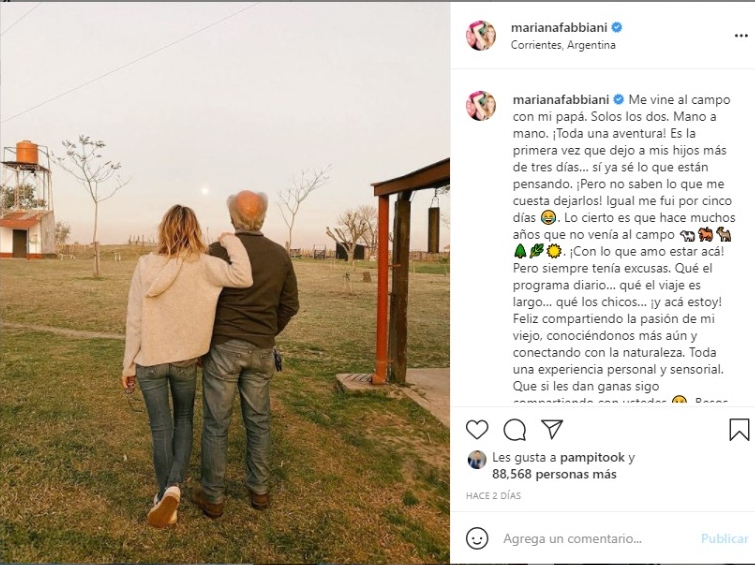Image resolution: width=755 pixels, height=565 pixels.
Task: Click the Publicar button
Action: click(724, 539)
